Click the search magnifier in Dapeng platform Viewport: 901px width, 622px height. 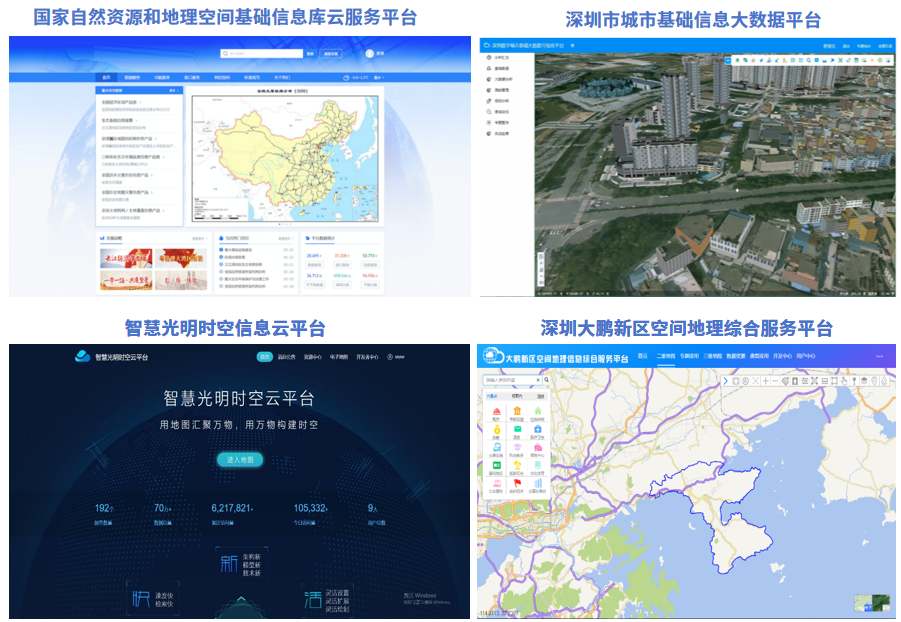[546, 380]
